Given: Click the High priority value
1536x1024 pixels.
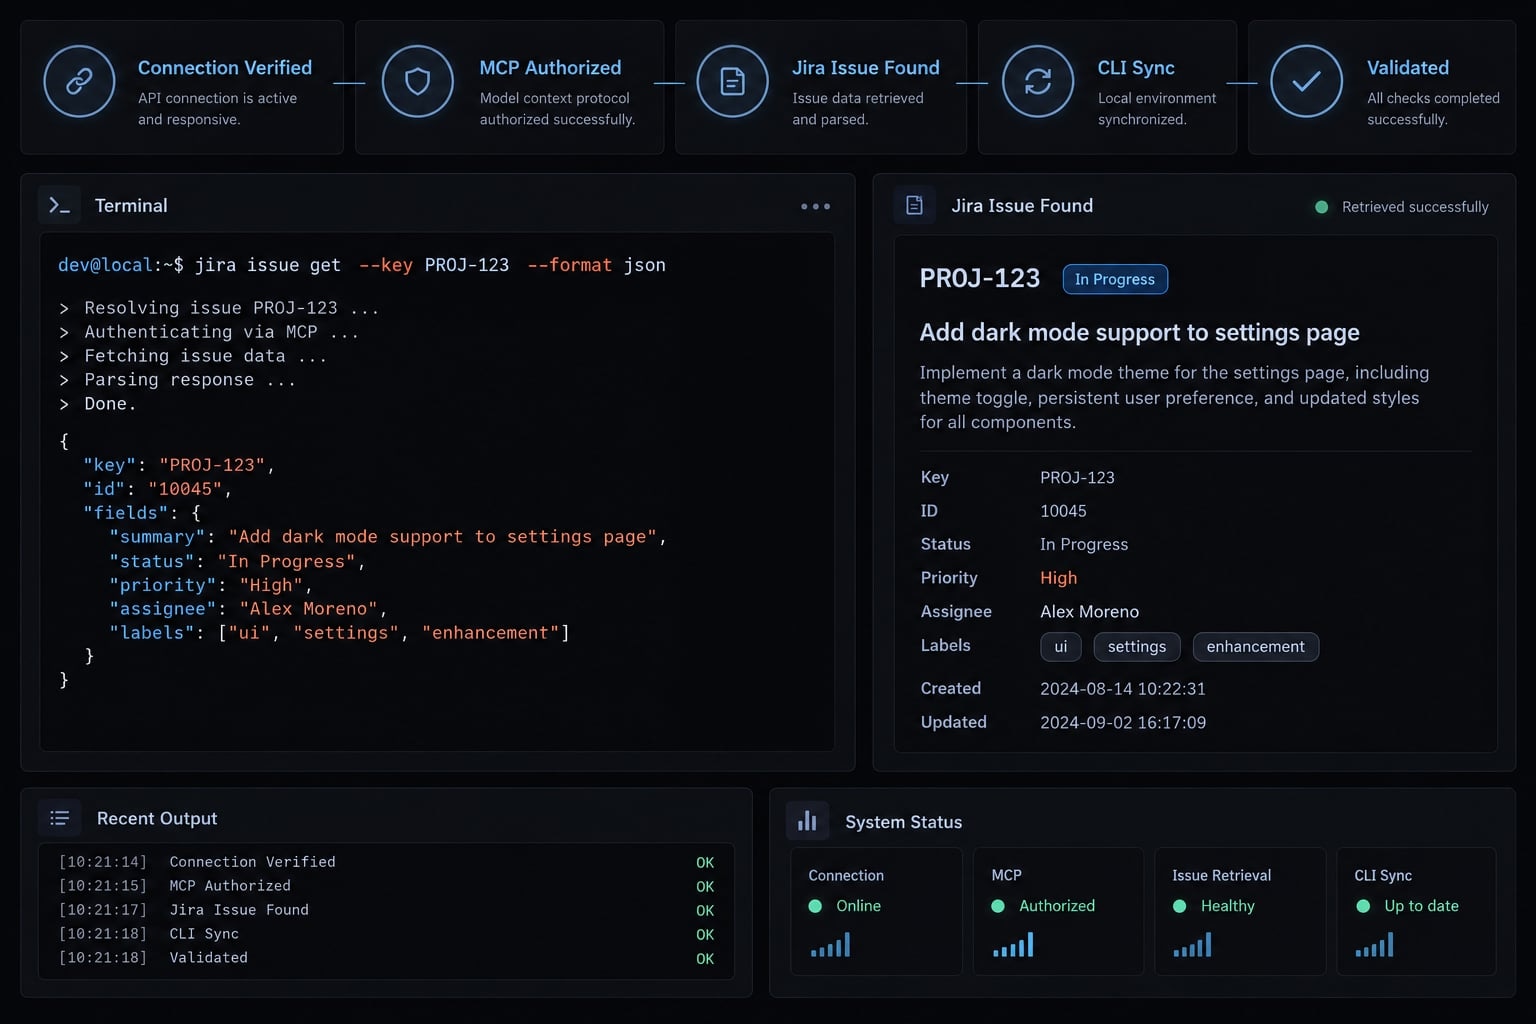Looking at the screenshot, I should [1059, 578].
